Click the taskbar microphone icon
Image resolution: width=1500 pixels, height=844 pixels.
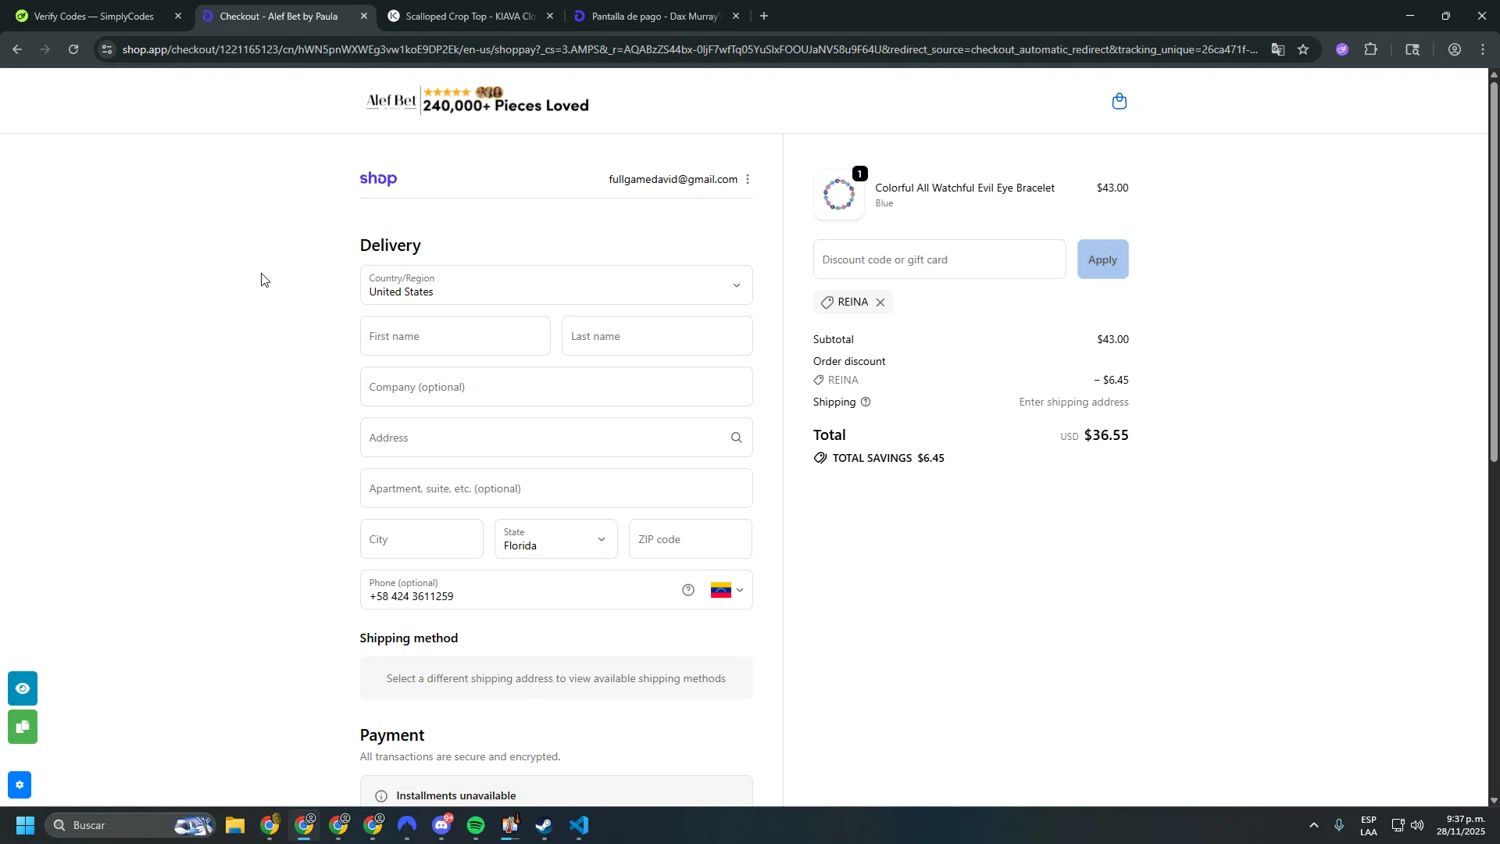click(x=1339, y=826)
